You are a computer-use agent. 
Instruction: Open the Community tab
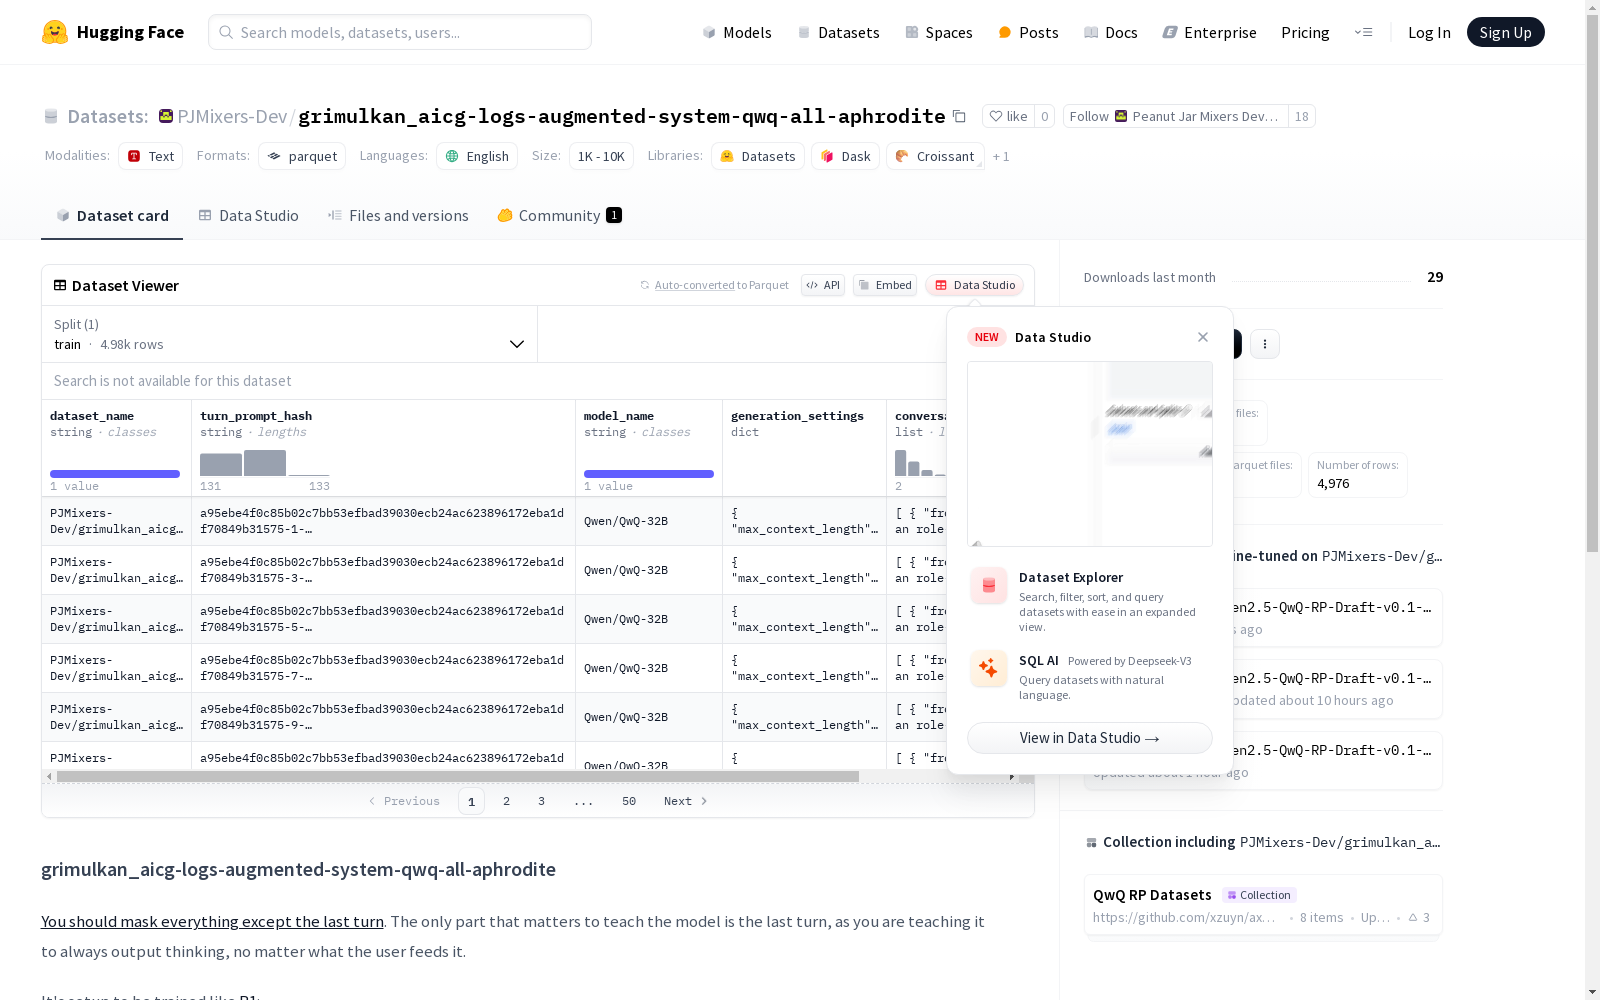click(x=559, y=215)
